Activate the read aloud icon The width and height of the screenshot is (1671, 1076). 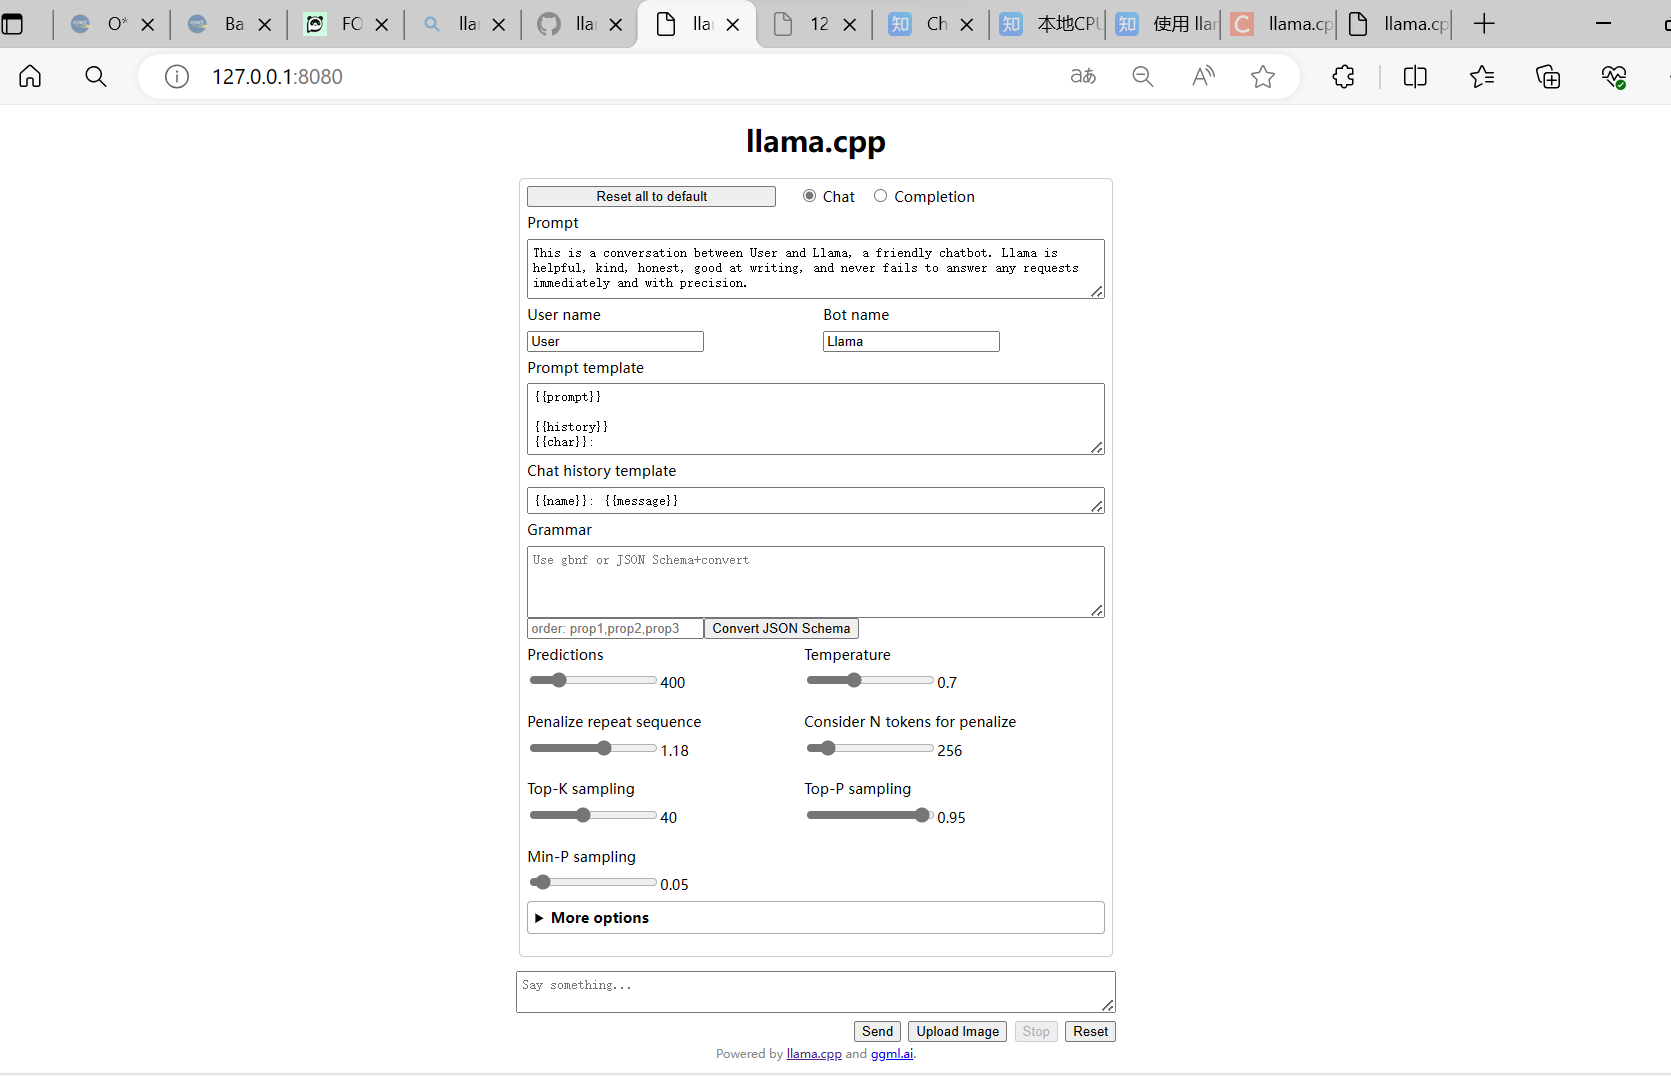1203,77
